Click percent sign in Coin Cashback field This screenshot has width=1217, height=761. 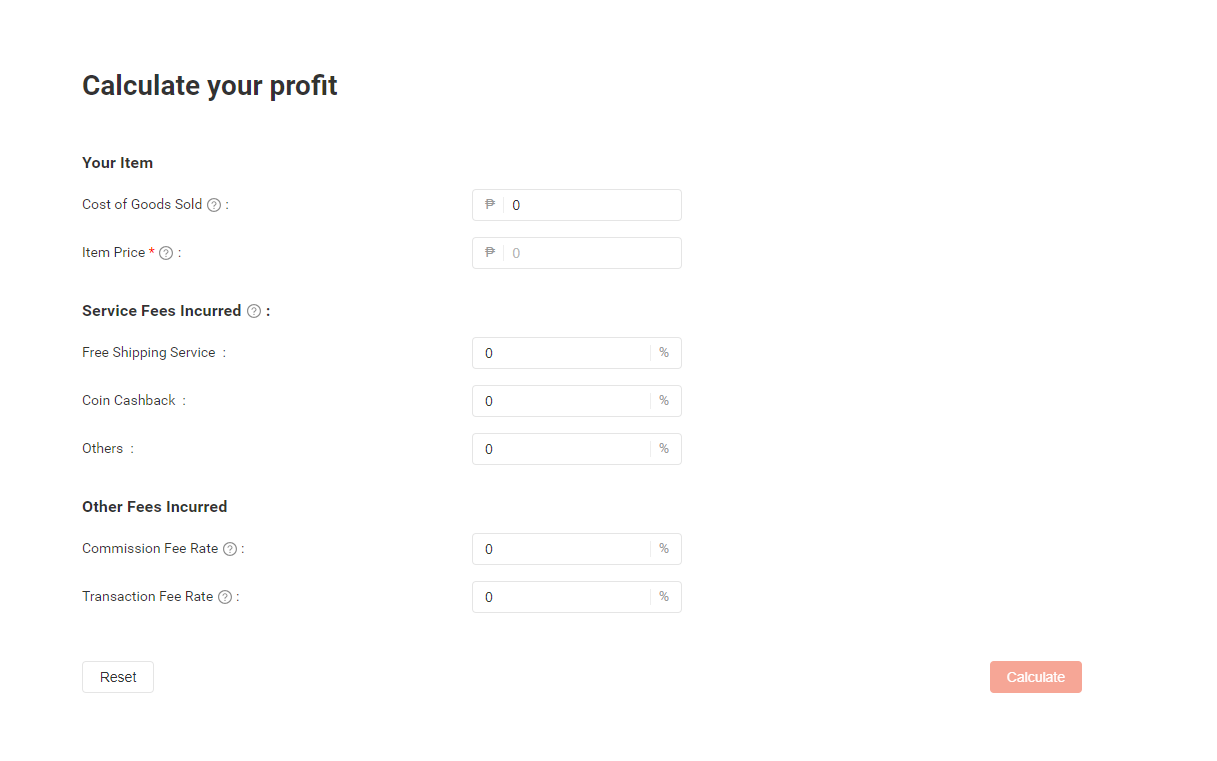tap(664, 401)
